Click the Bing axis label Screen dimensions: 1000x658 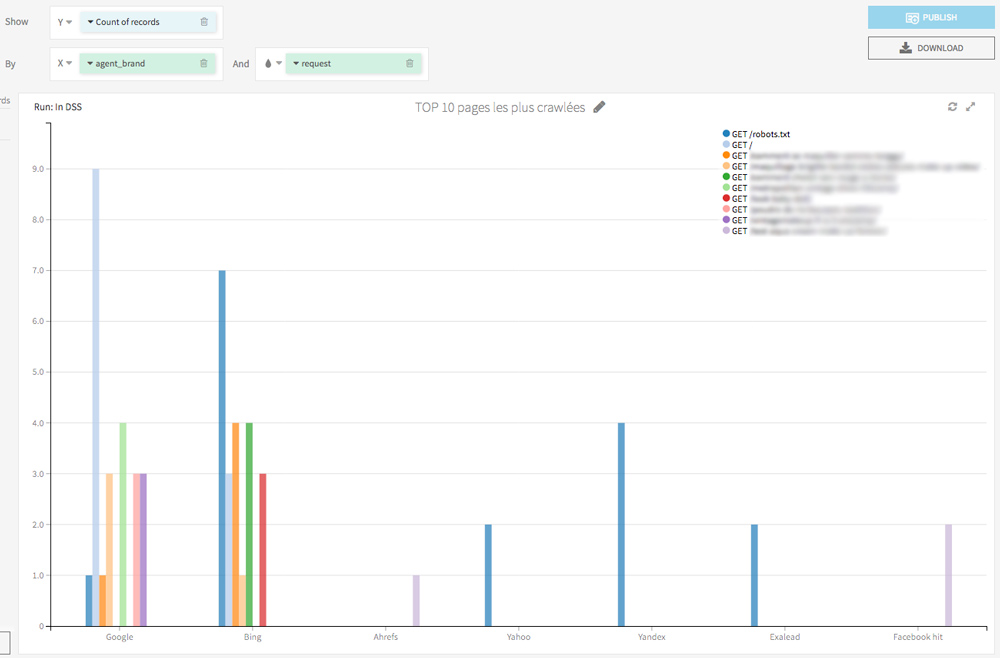pyautogui.click(x=253, y=637)
